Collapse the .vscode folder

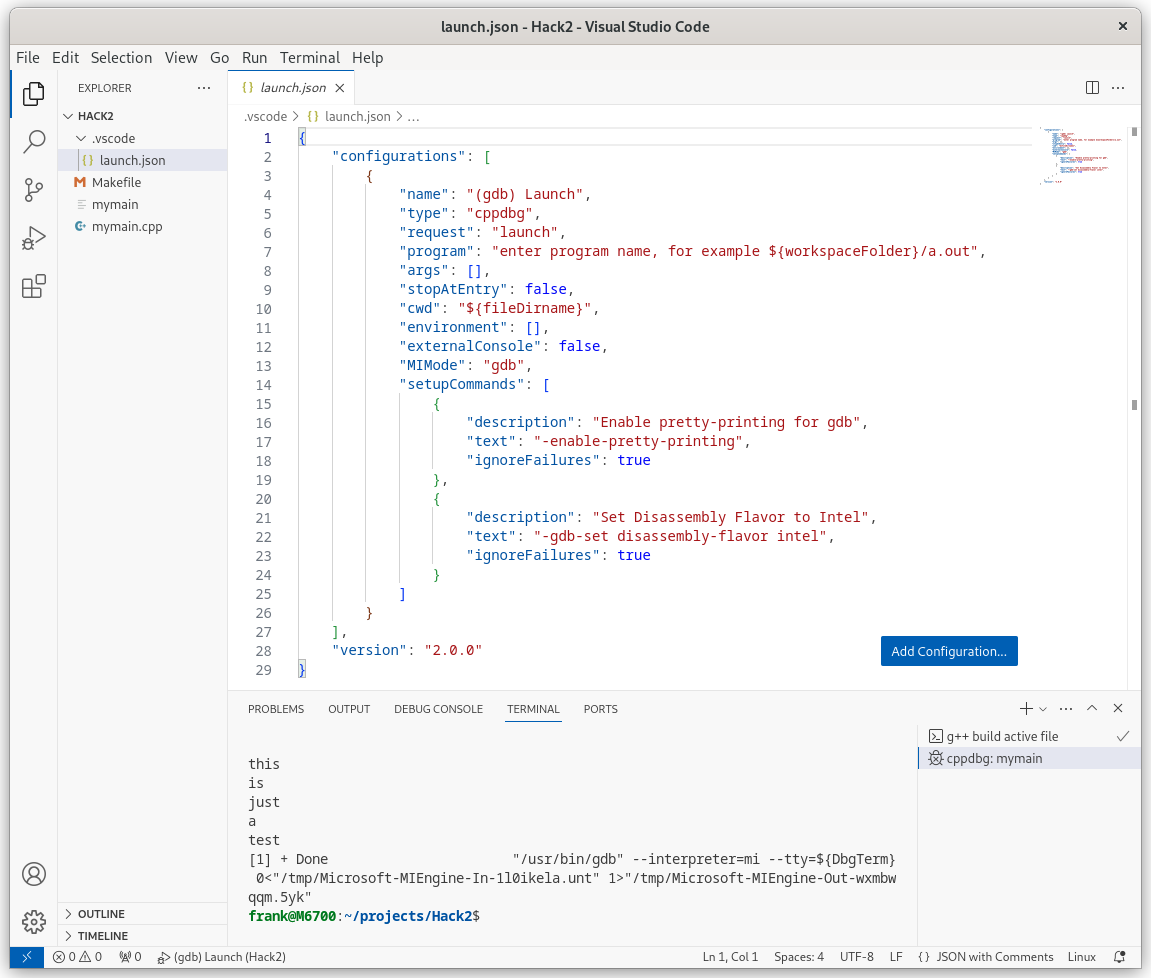[x=142, y=138]
